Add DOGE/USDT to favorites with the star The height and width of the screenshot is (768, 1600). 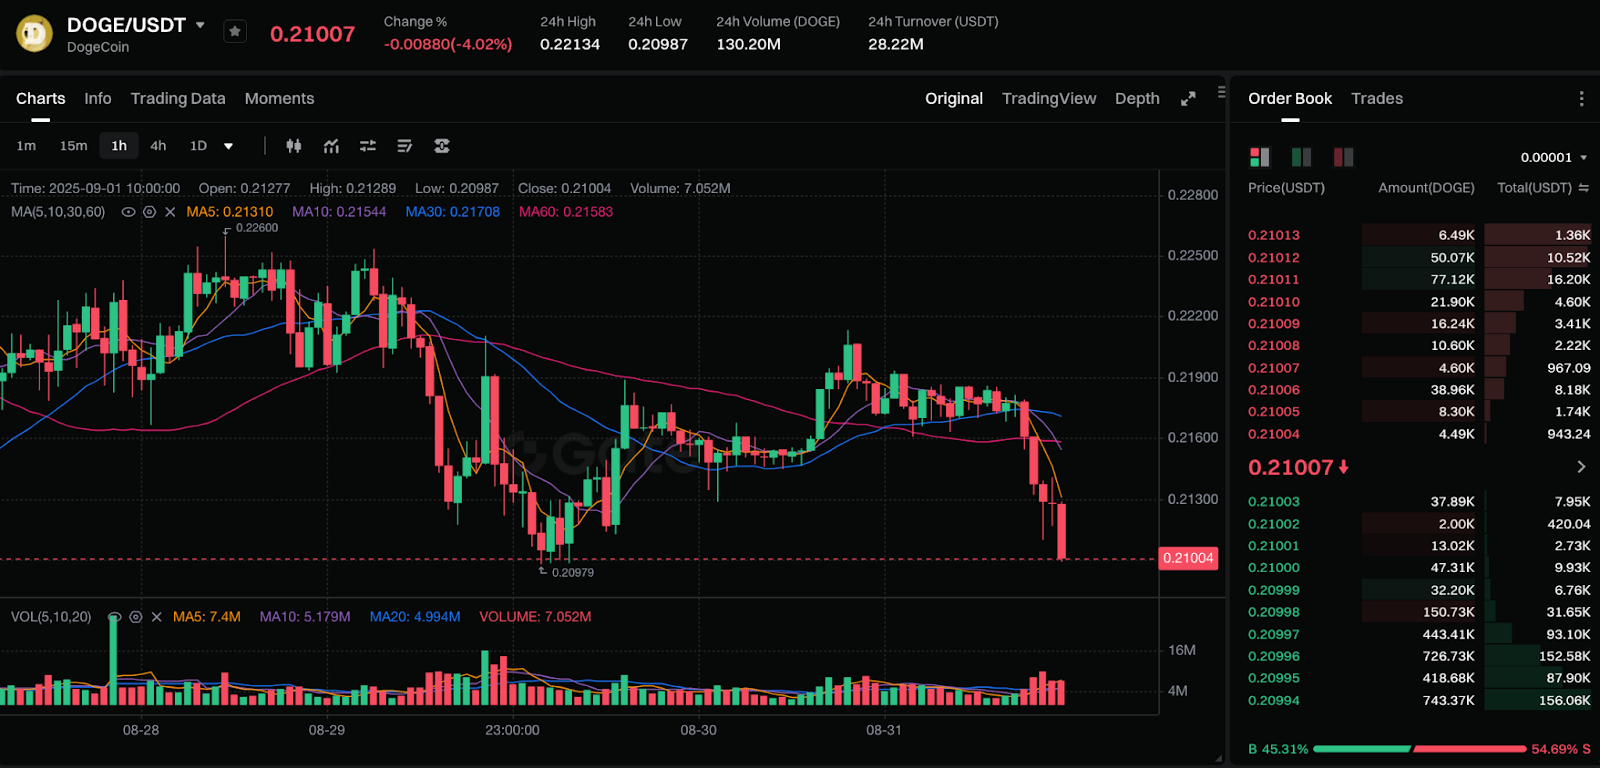(x=235, y=32)
